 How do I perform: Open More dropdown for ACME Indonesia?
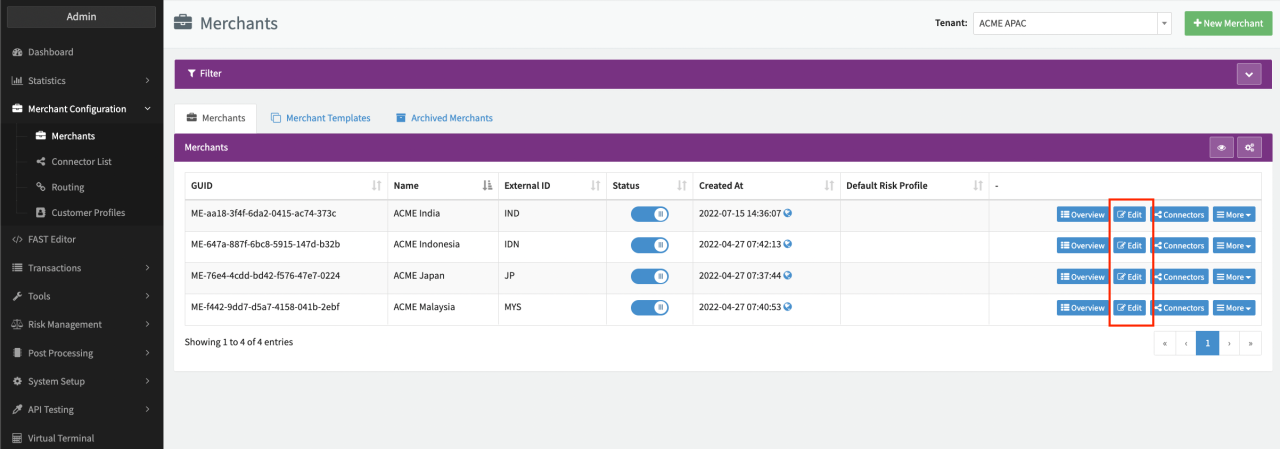point(1234,245)
